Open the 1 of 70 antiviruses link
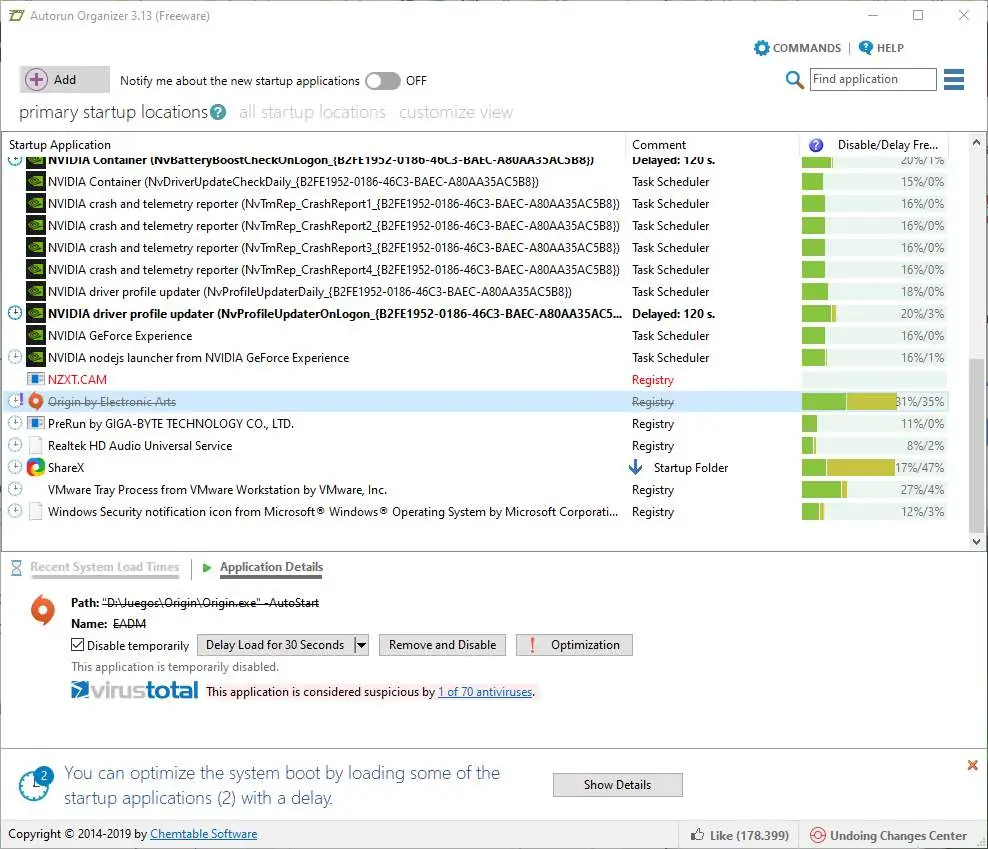 coord(485,691)
